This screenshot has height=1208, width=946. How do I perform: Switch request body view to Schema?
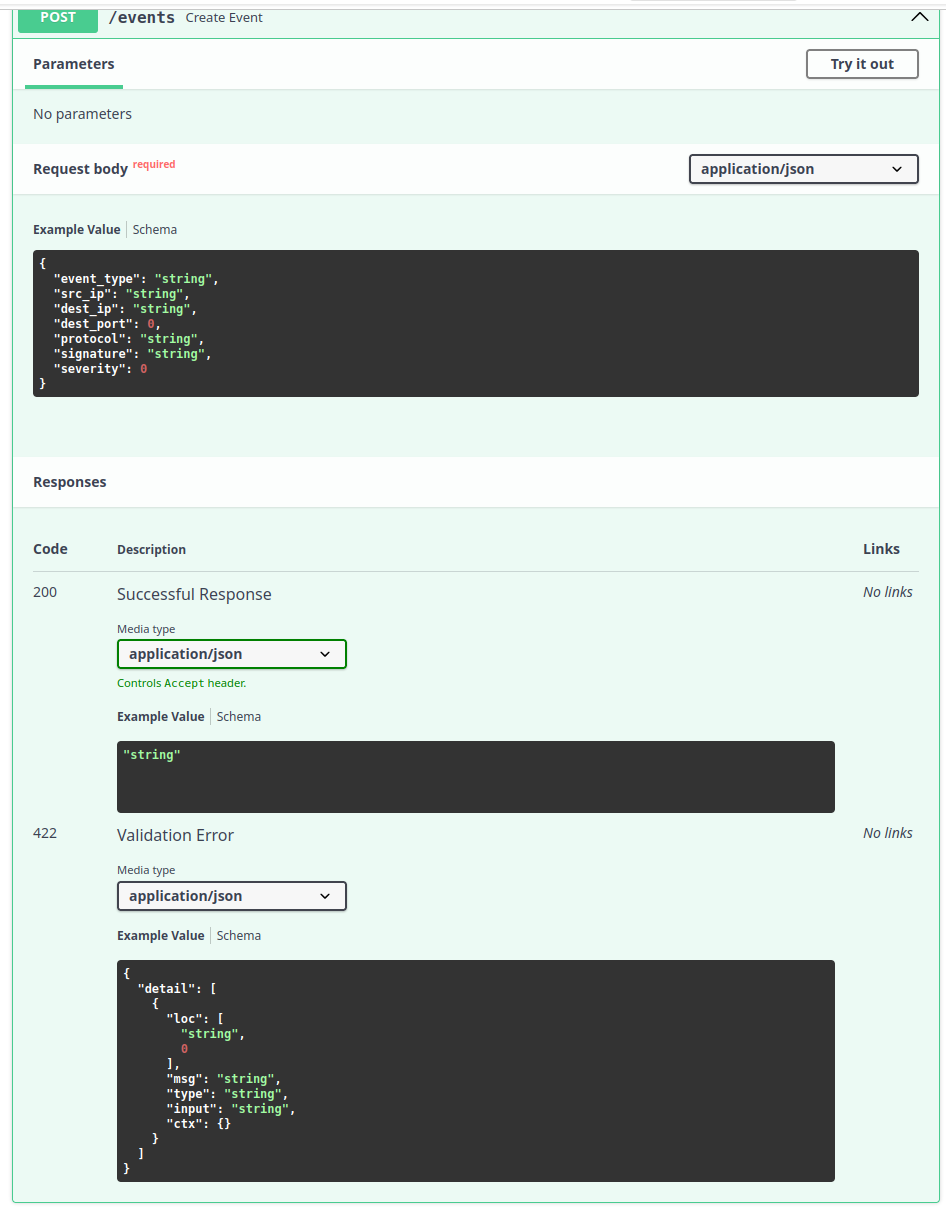155,230
